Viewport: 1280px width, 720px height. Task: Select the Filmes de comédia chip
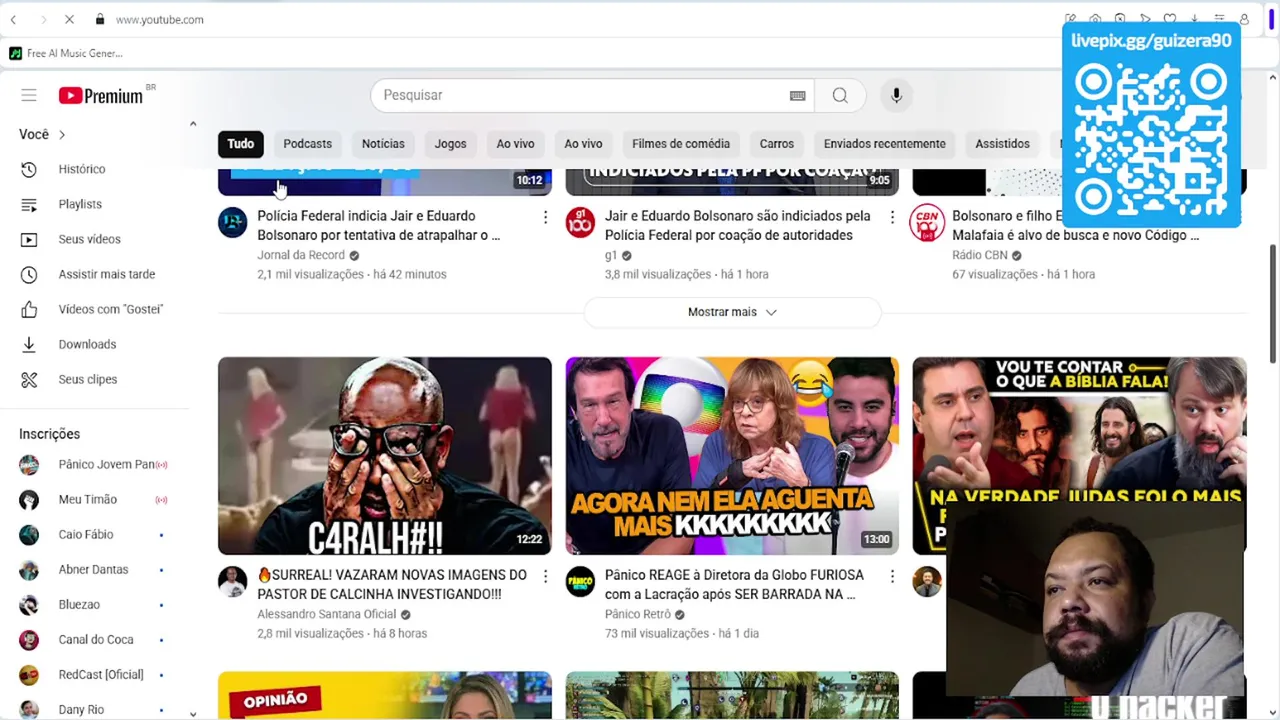[x=681, y=144]
